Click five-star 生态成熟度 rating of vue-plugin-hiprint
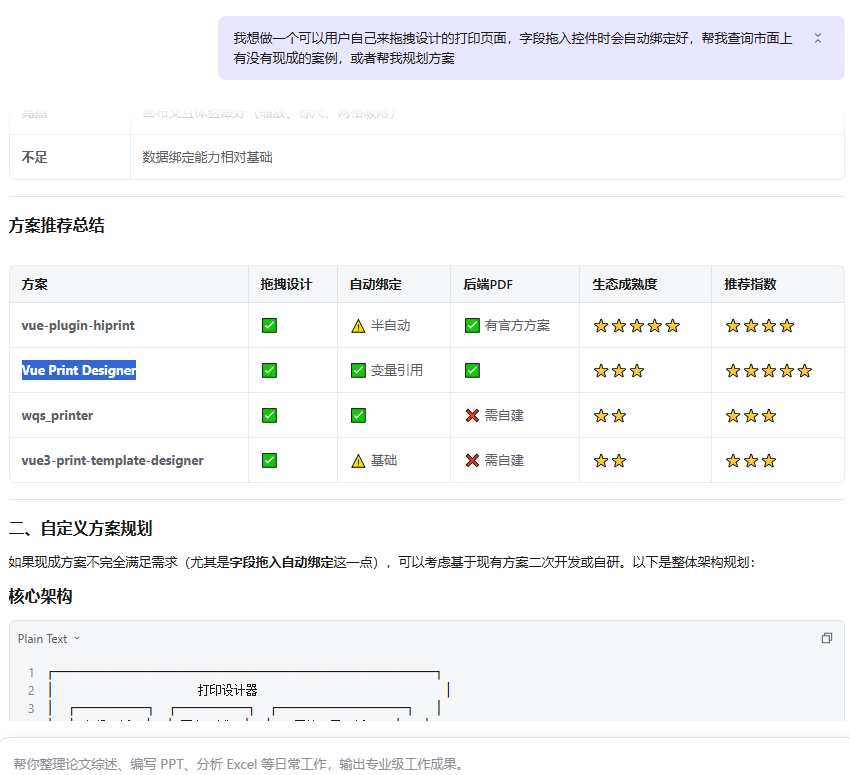Viewport: 850px width, 775px height. (636, 326)
